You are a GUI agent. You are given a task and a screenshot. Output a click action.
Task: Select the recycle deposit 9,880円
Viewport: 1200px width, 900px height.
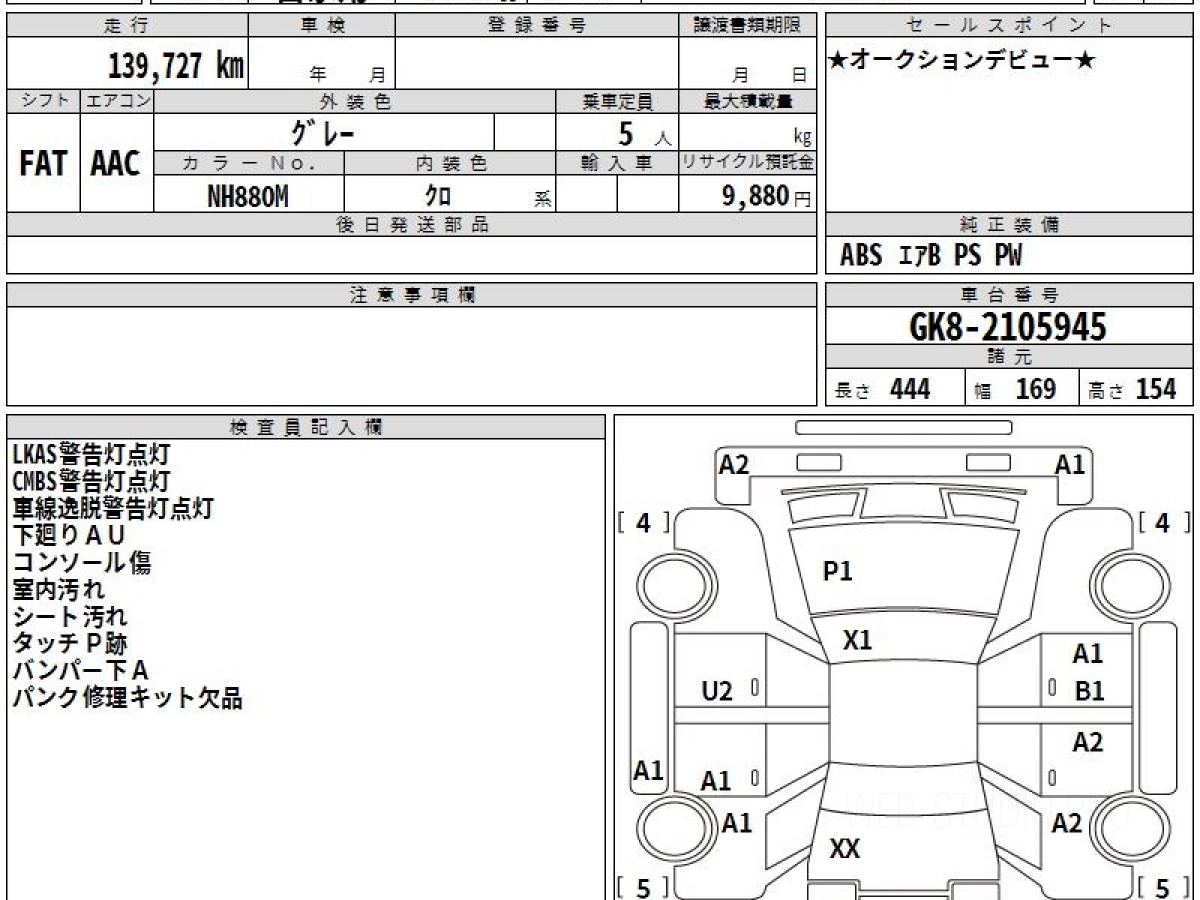click(x=767, y=196)
